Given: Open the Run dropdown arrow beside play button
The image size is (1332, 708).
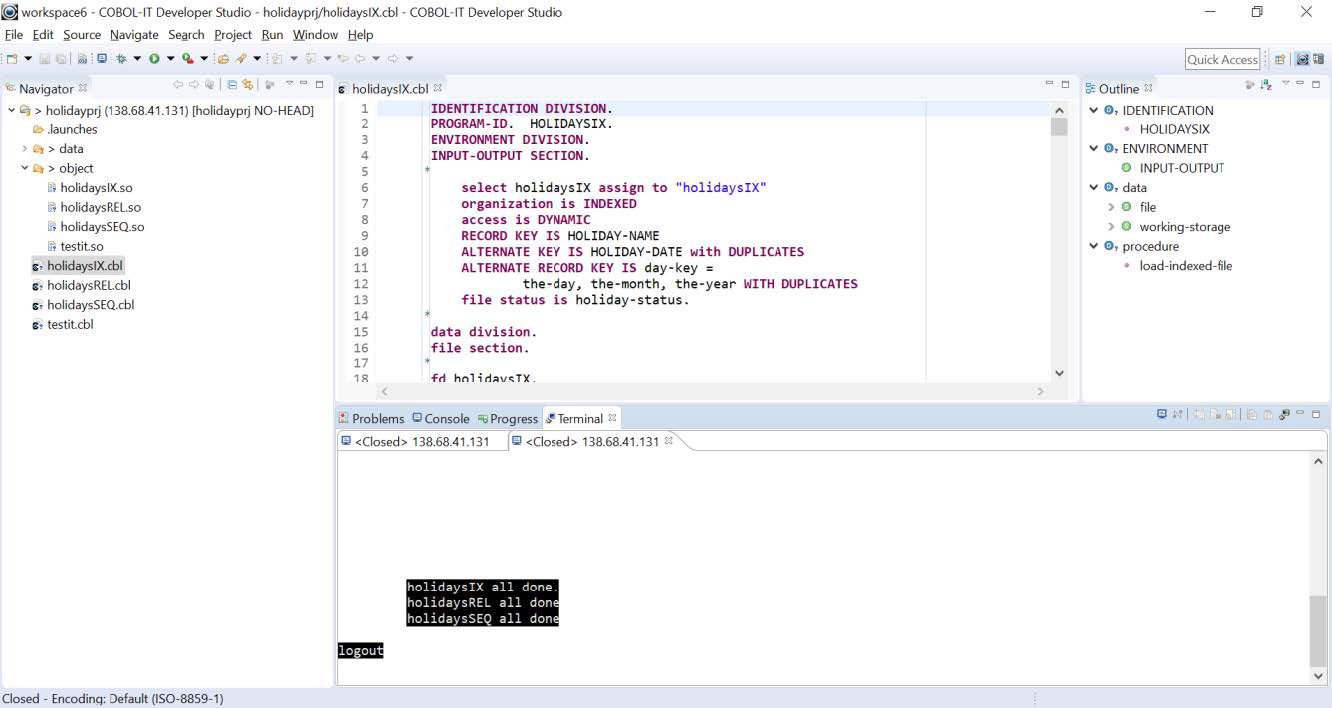Looking at the screenshot, I should (x=170, y=59).
